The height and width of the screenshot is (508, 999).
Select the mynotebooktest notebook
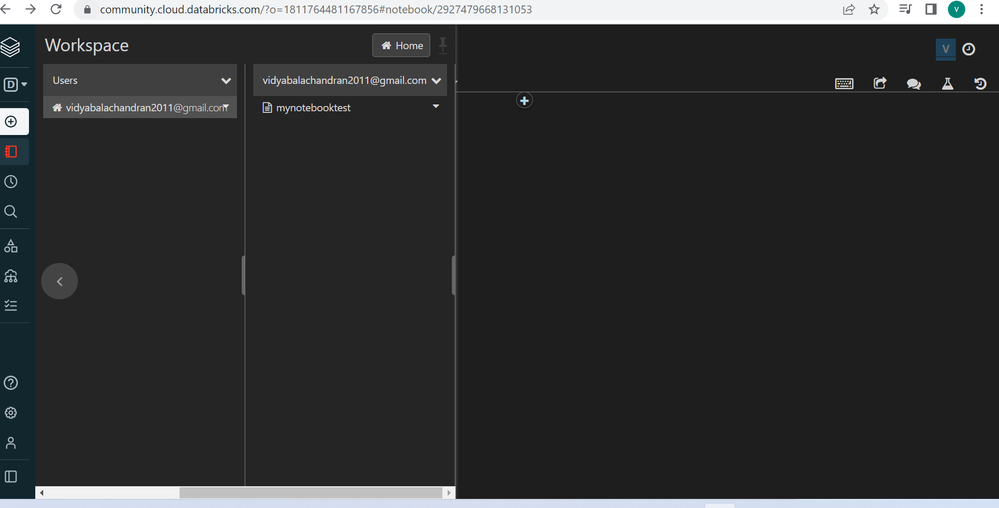[313, 108]
